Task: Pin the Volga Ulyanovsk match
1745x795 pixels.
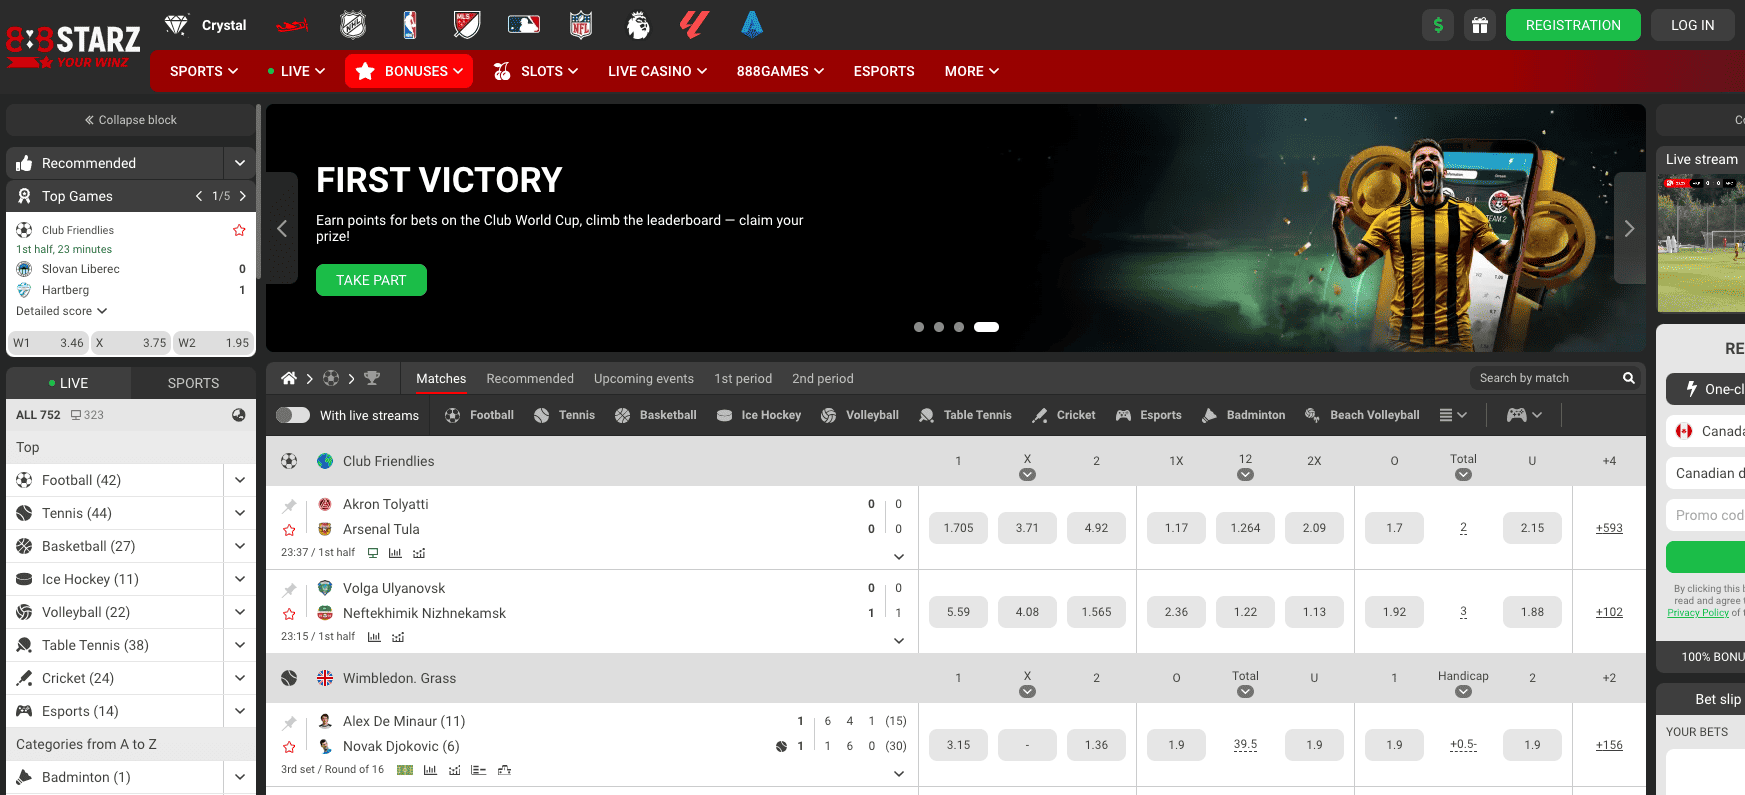Action: 289,590
